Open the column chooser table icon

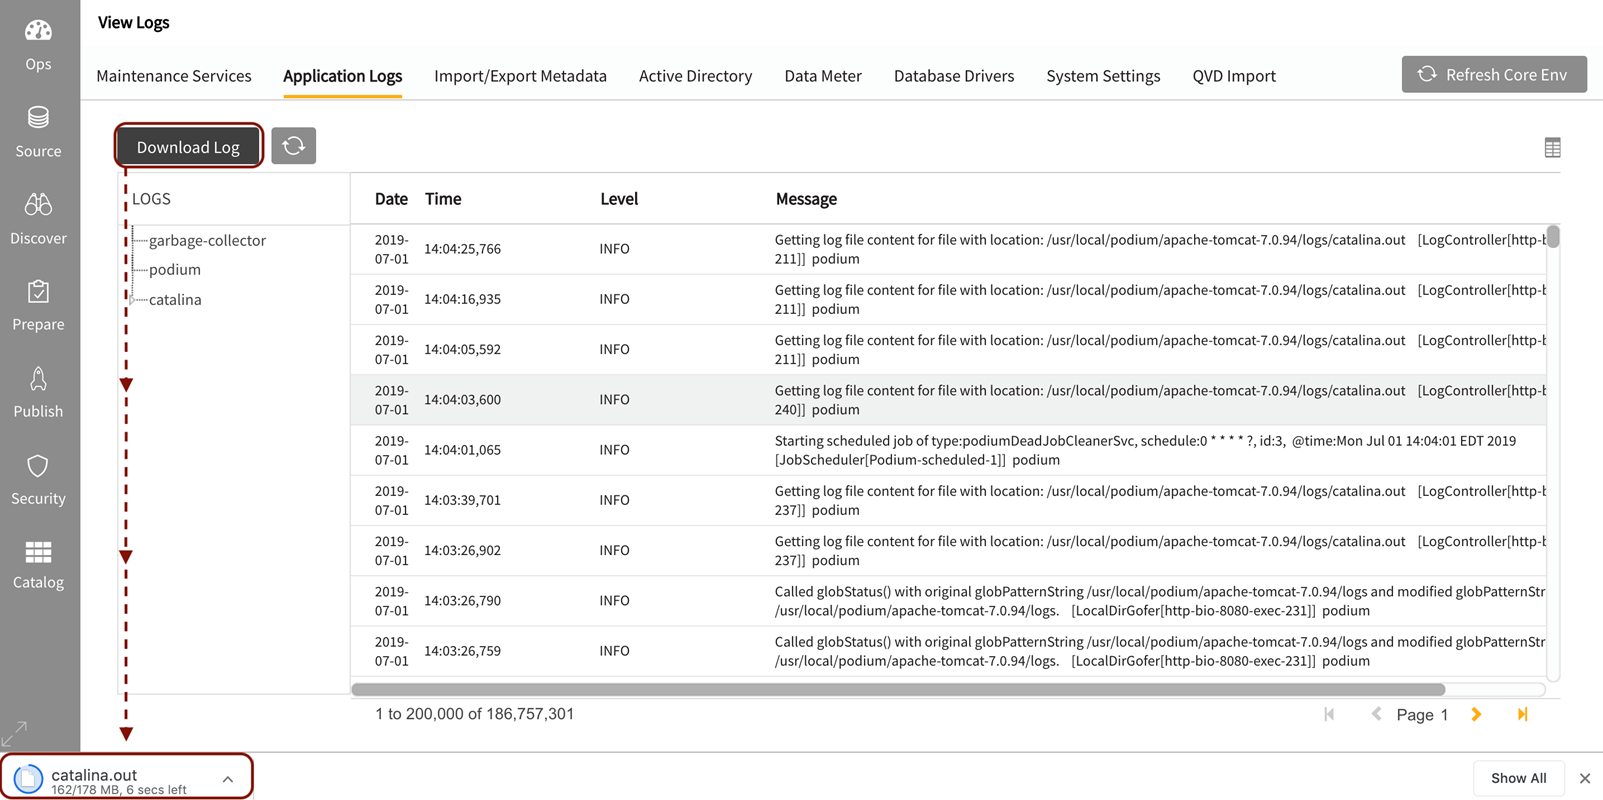(x=1552, y=148)
